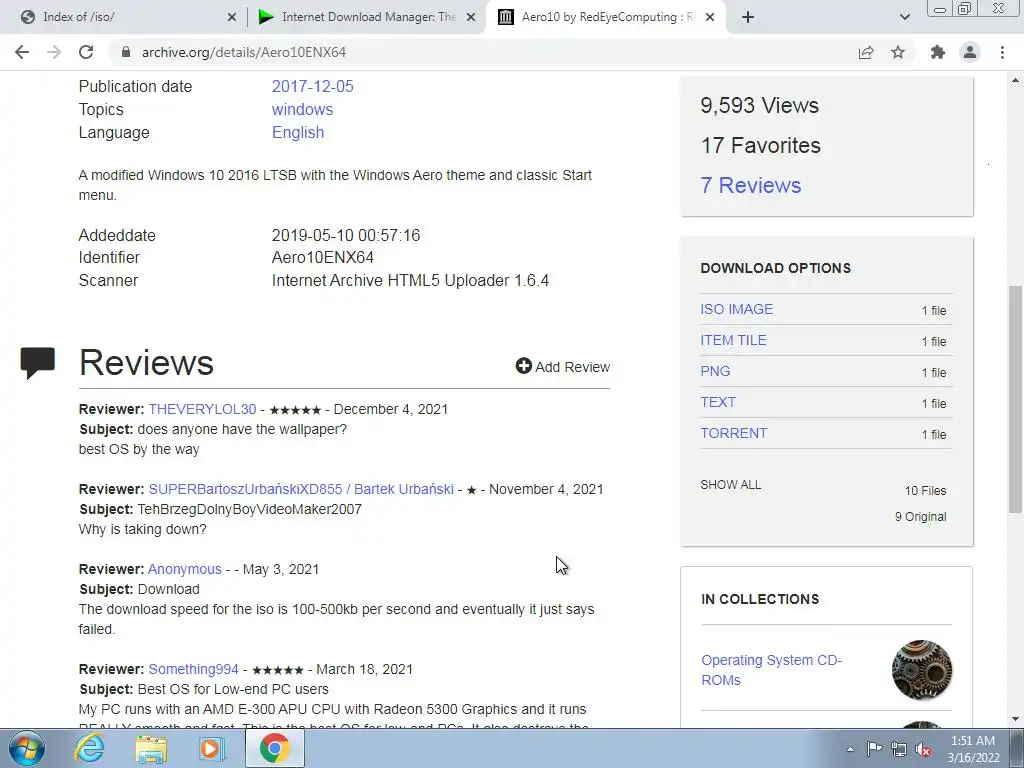Click the Chrome taskbar icon
1024x768 pixels.
274,748
